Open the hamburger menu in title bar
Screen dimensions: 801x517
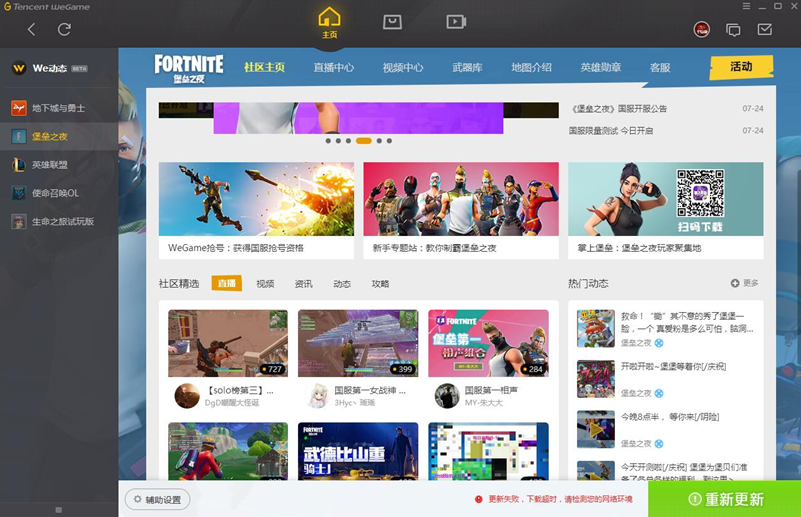[x=746, y=6]
